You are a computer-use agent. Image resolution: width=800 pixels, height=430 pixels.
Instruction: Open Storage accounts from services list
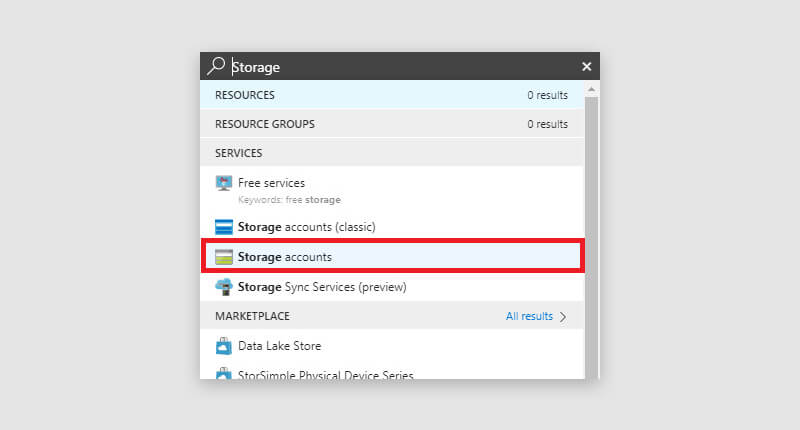(285, 257)
